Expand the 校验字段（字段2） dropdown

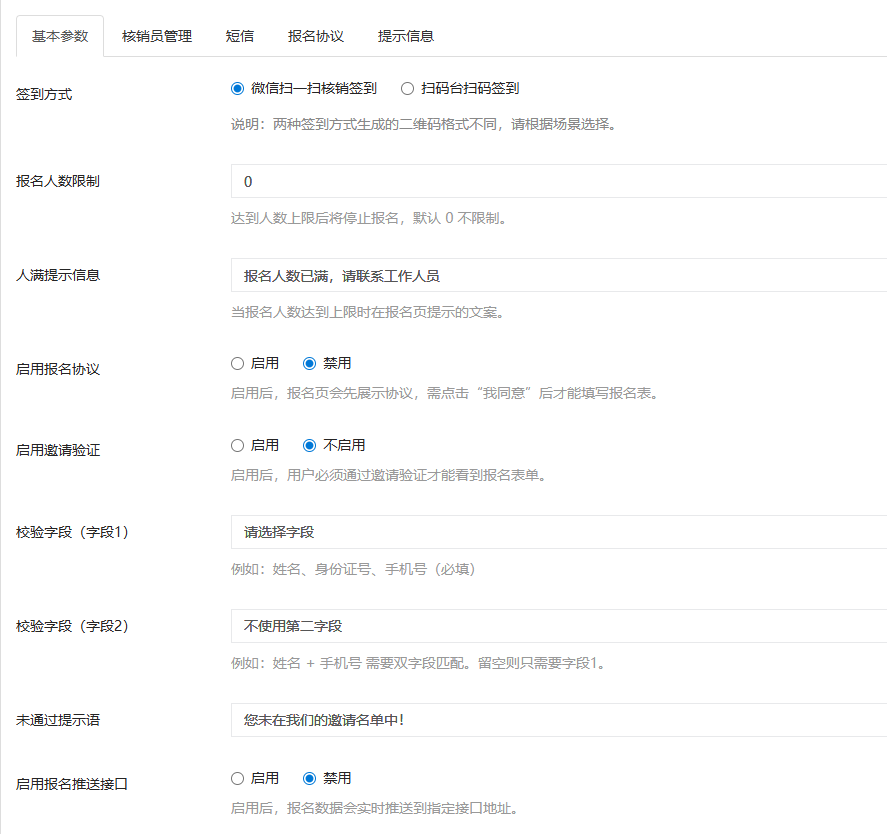558,626
